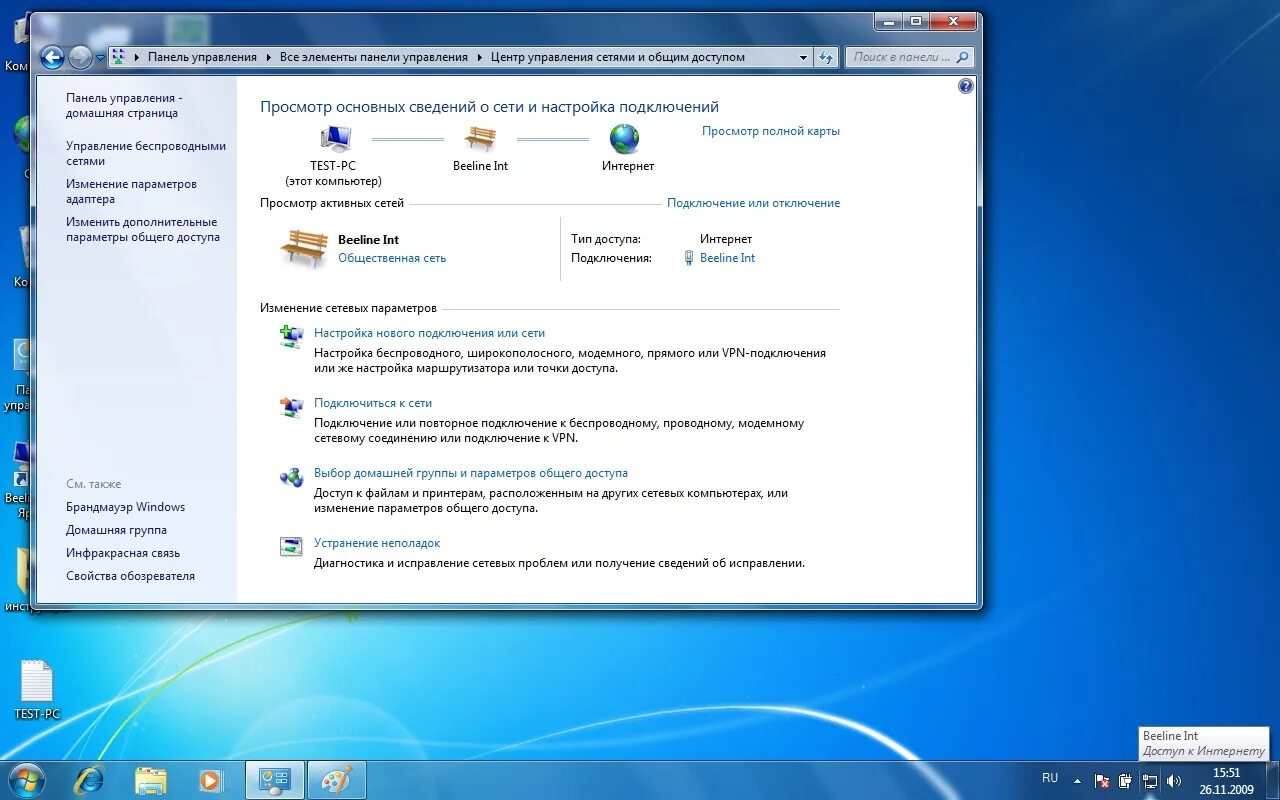This screenshot has width=1280, height=800.
Task: Refresh the address bar location
Action: click(x=826, y=57)
